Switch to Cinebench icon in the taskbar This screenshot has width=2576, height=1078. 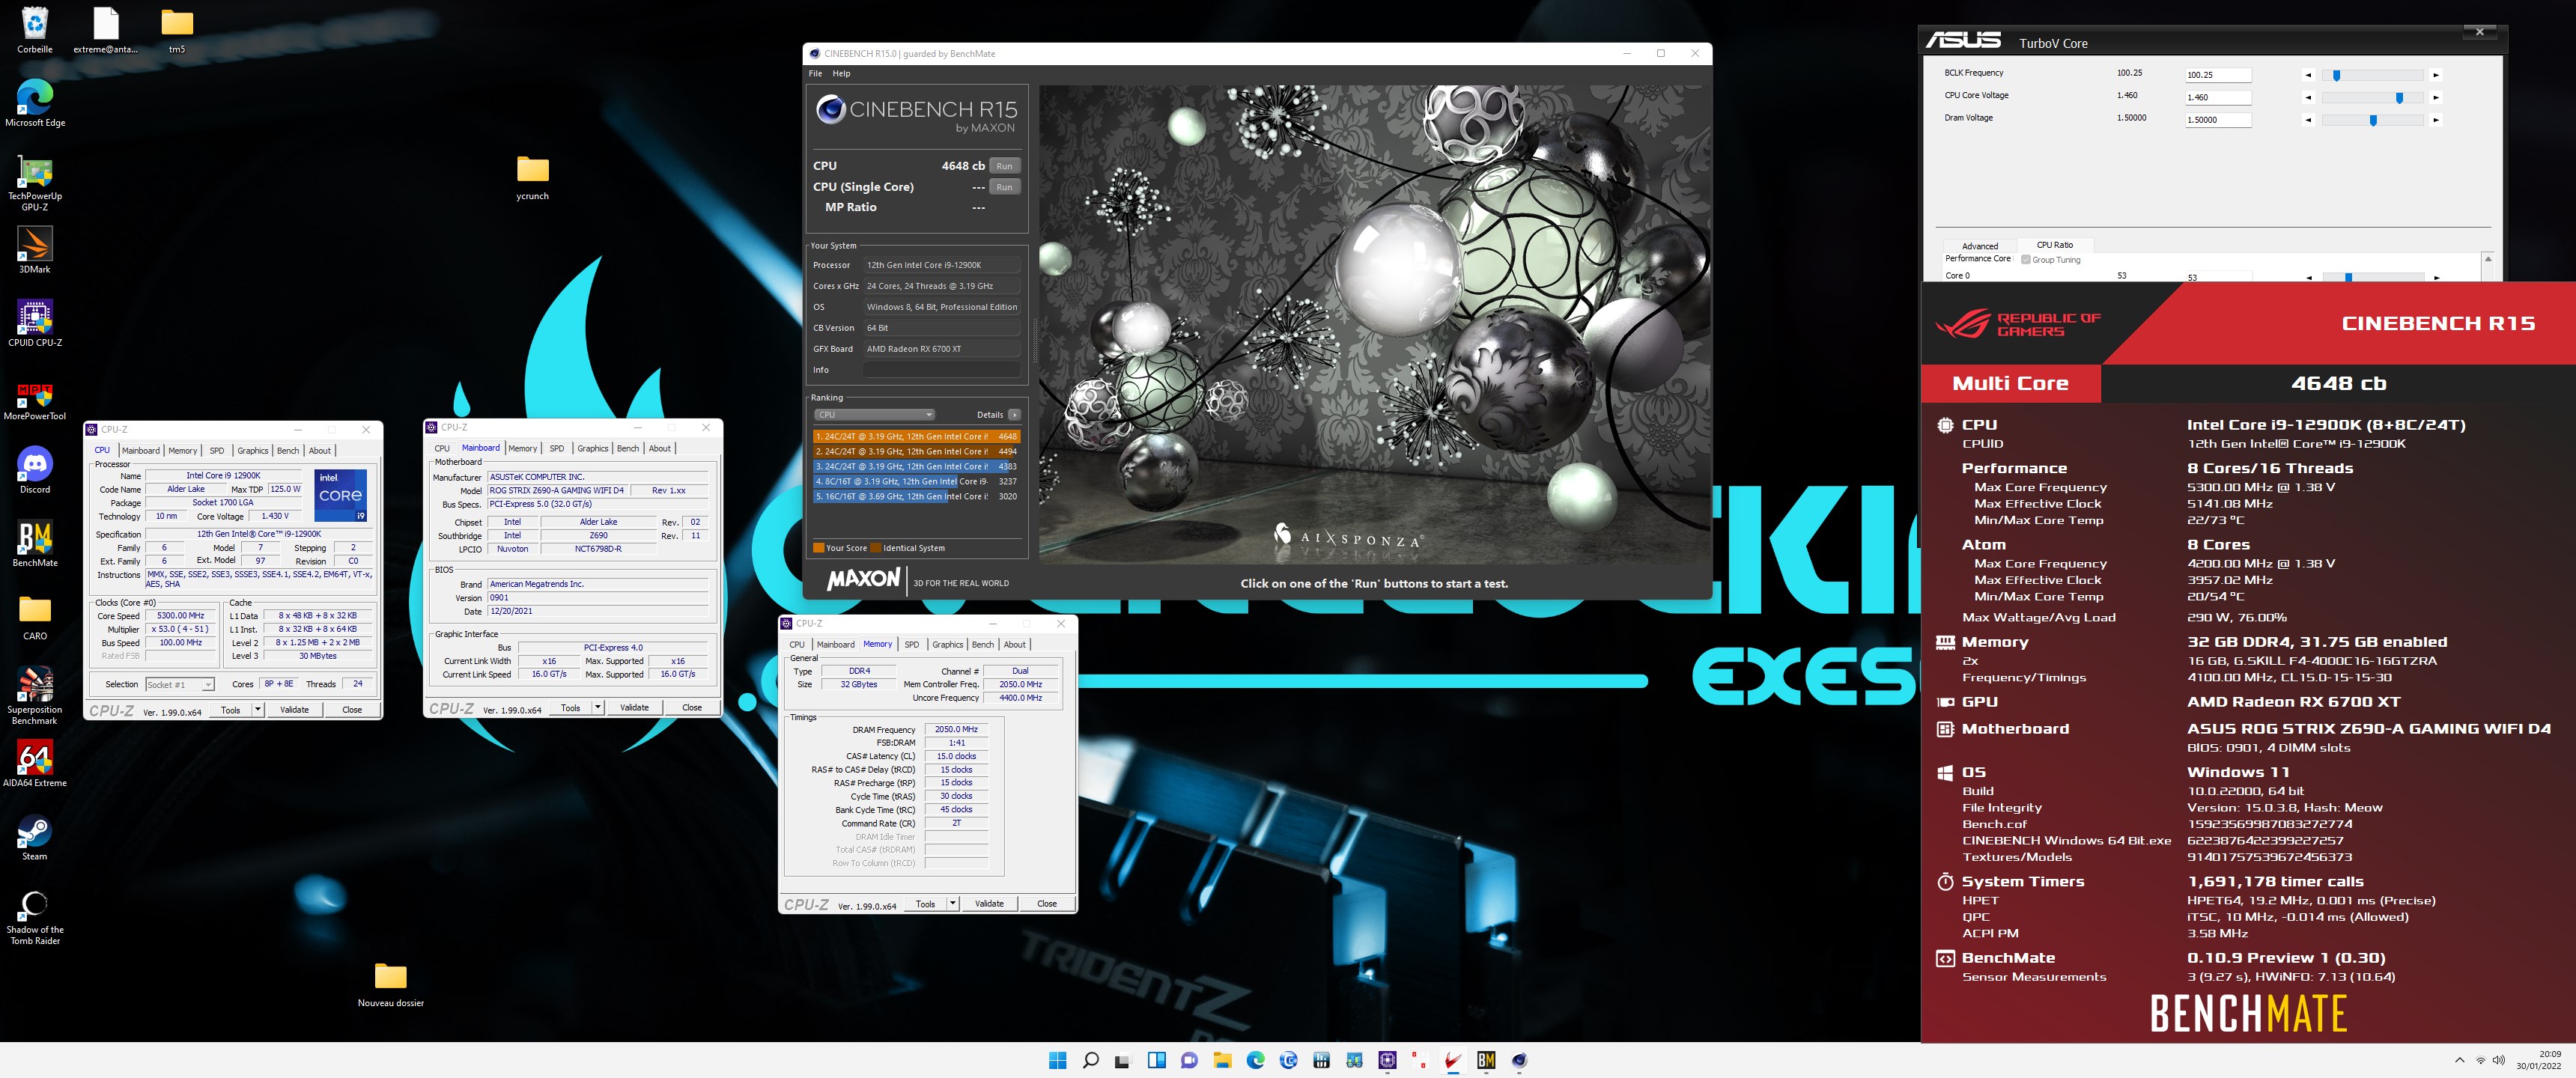[1519, 1060]
